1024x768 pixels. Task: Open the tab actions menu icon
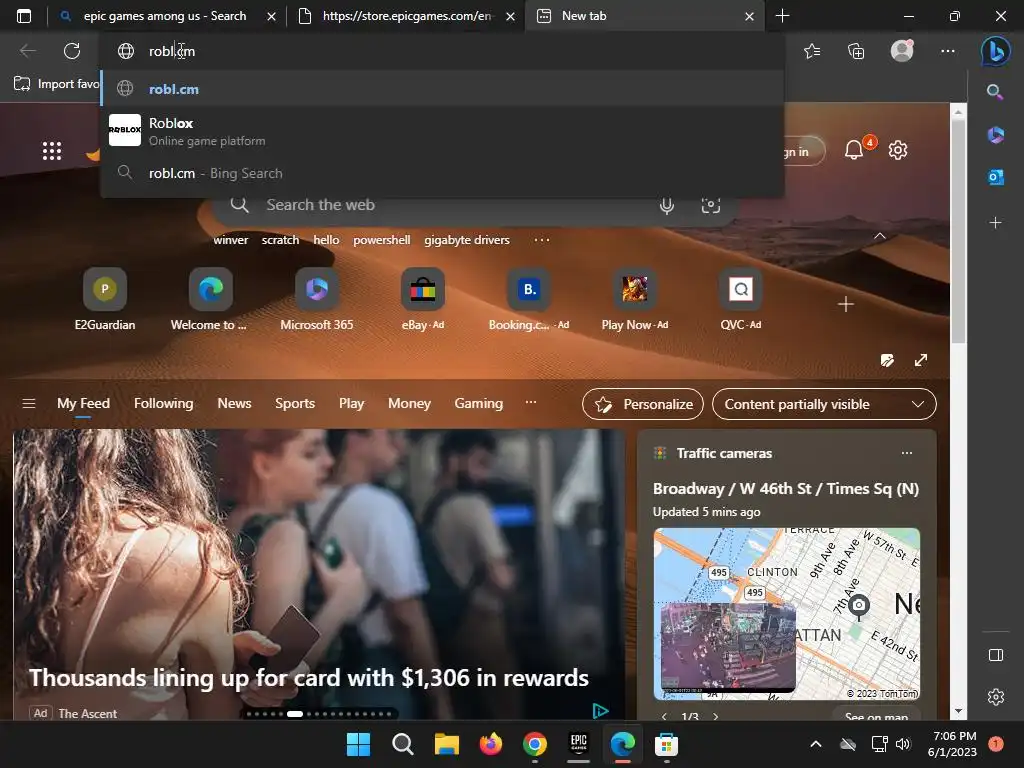[24, 16]
